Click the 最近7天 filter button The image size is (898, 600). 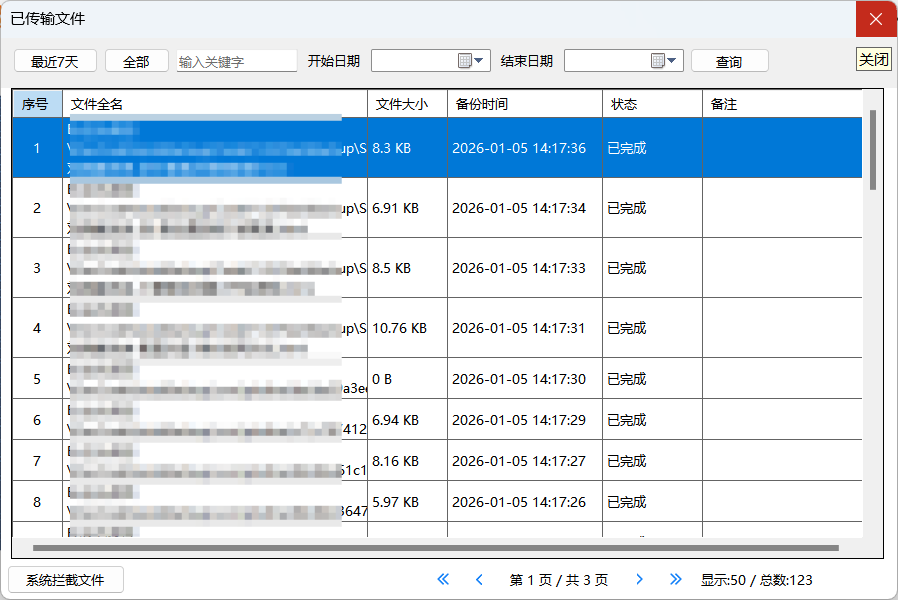(x=55, y=61)
